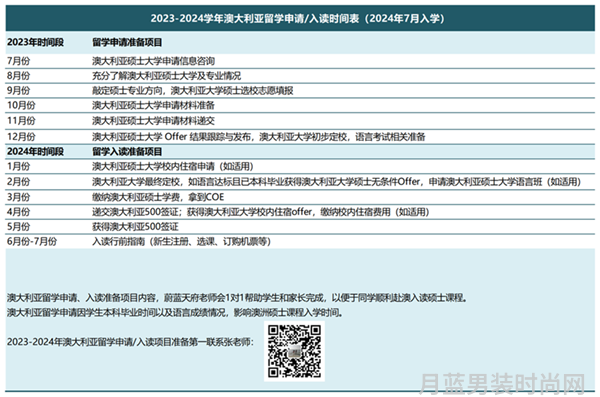Select the 2月份 最终定校 description
Image resolution: width=600 pixels, height=397 pixels.
click(336, 181)
